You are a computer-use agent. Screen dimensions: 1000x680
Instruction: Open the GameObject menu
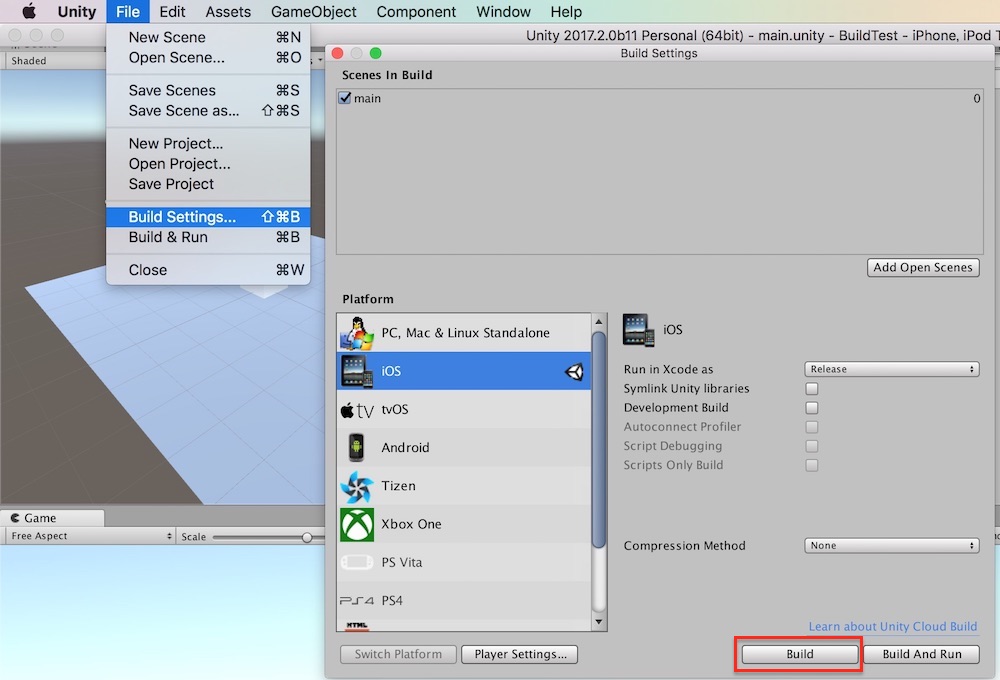click(314, 11)
